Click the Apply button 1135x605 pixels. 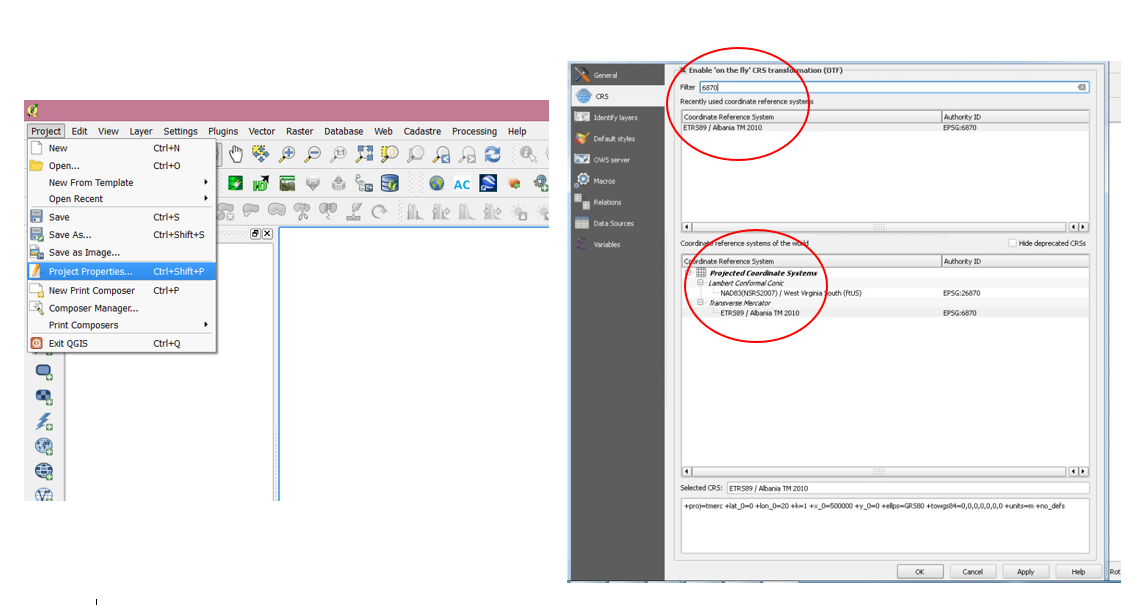click(1025, 572)
